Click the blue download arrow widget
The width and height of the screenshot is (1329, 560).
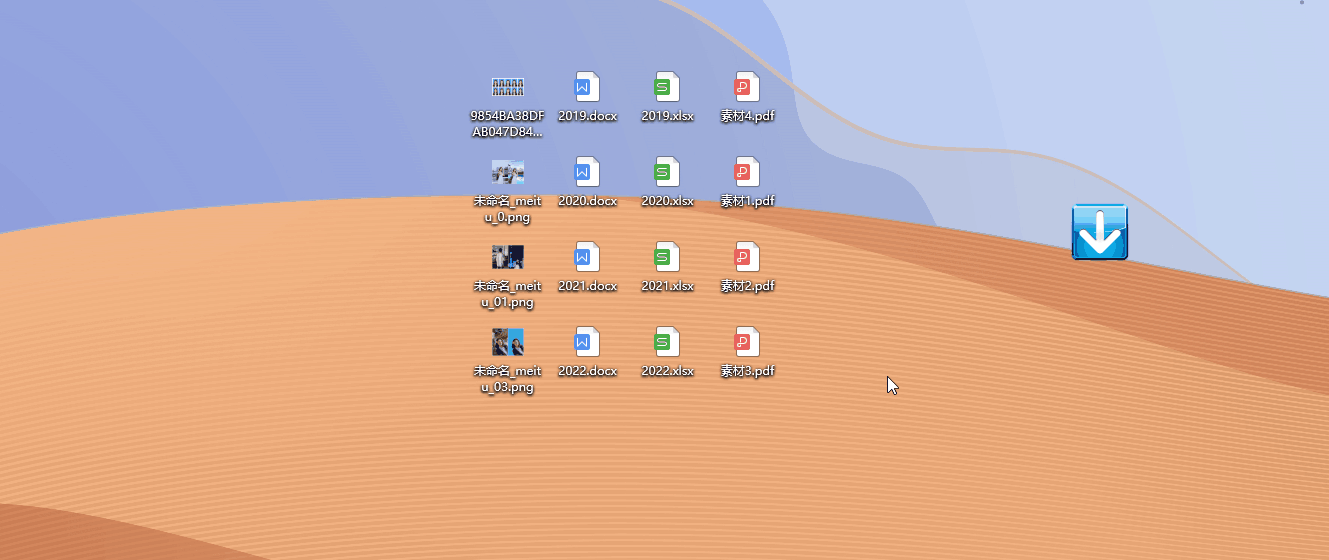(1100, 232)
